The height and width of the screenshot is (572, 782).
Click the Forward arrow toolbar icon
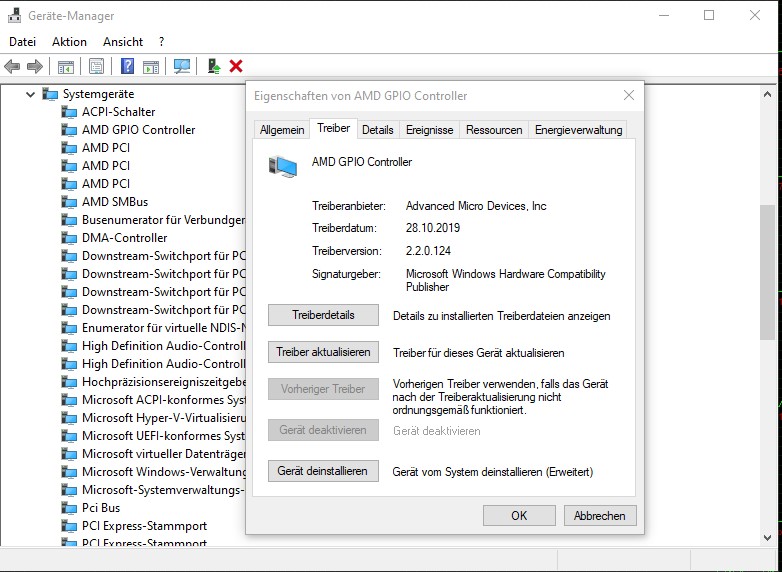coord(34,66)
